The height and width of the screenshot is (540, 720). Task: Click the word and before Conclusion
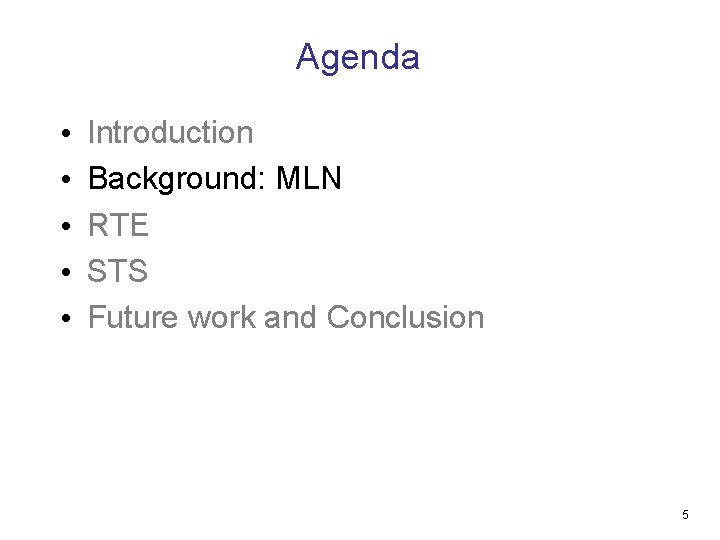point(290,317)
